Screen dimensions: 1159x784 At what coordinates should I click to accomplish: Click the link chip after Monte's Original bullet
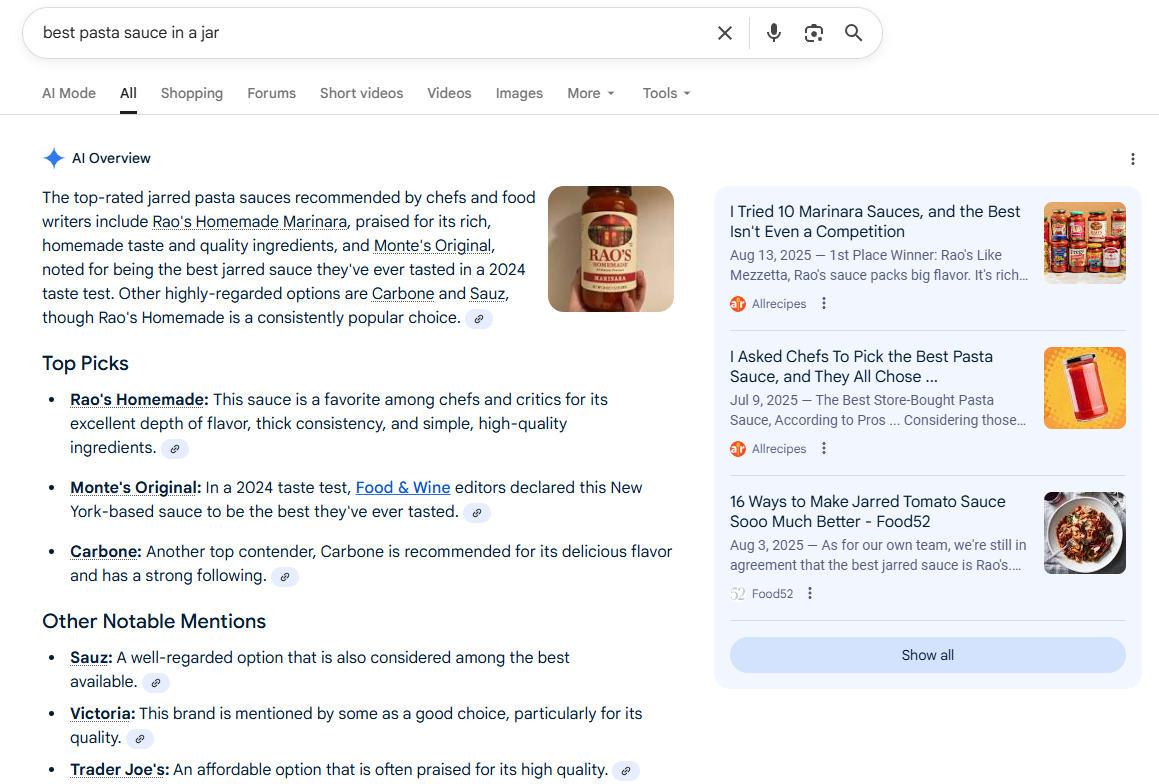tap(476, 512)
